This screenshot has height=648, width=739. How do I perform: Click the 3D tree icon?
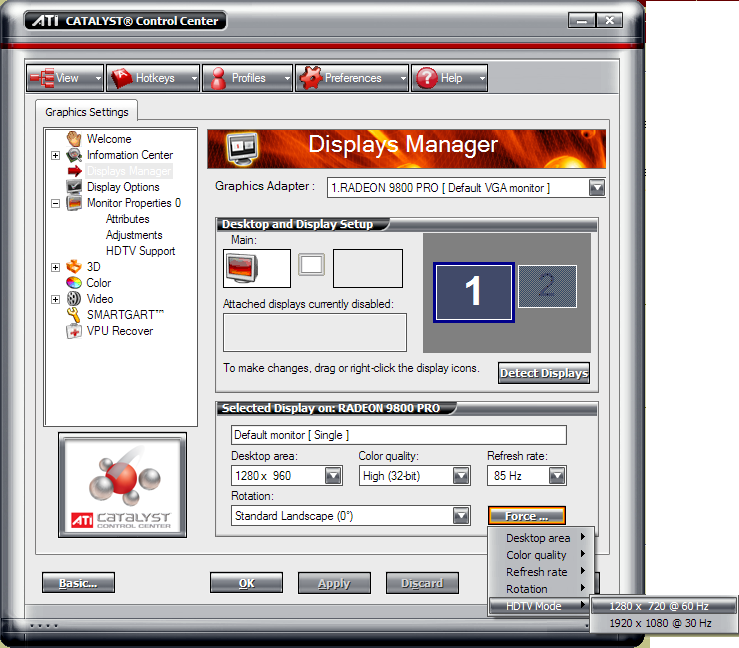point(74,267)
